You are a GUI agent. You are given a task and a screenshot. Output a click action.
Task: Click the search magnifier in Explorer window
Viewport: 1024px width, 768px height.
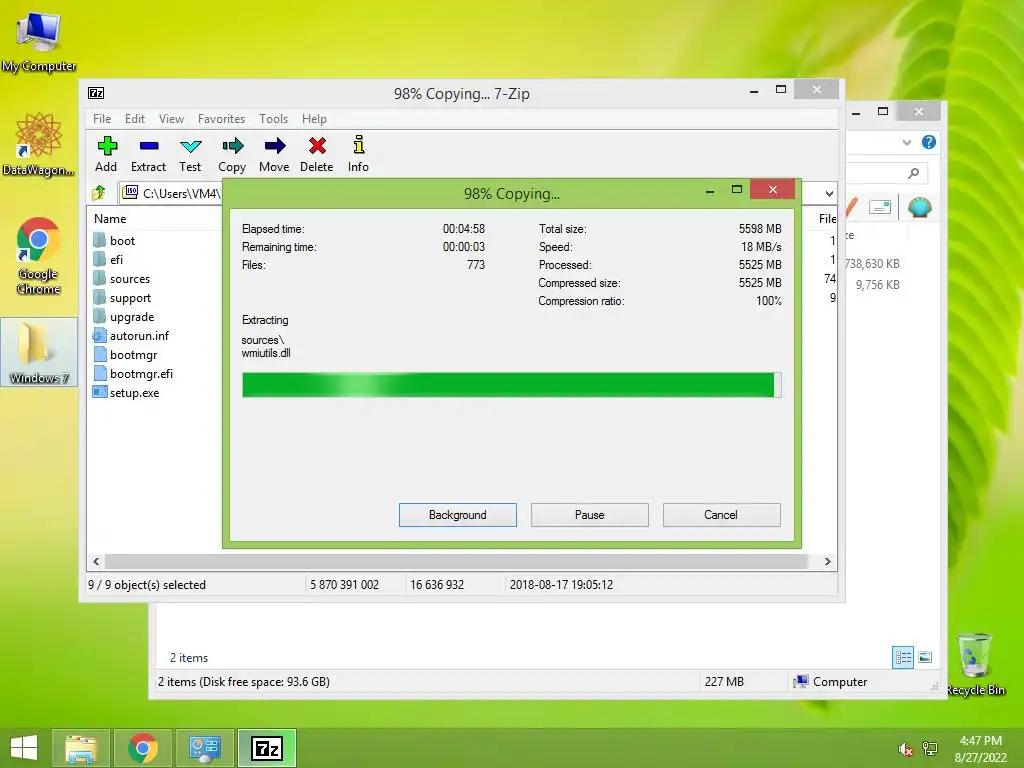click(913, 172)
